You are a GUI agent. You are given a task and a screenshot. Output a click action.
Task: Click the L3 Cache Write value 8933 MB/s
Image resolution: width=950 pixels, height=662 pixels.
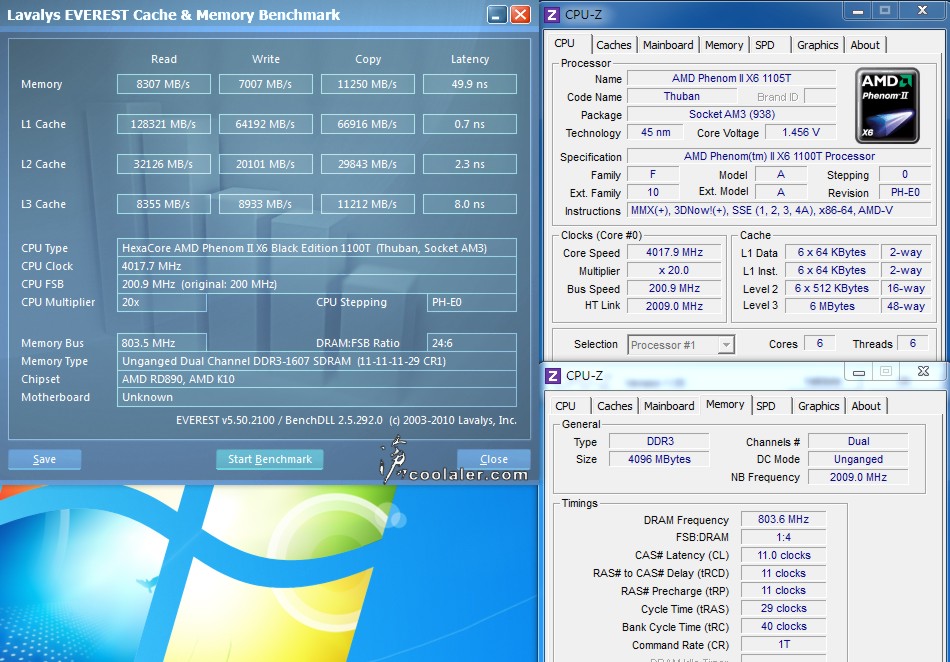[265, 204]
